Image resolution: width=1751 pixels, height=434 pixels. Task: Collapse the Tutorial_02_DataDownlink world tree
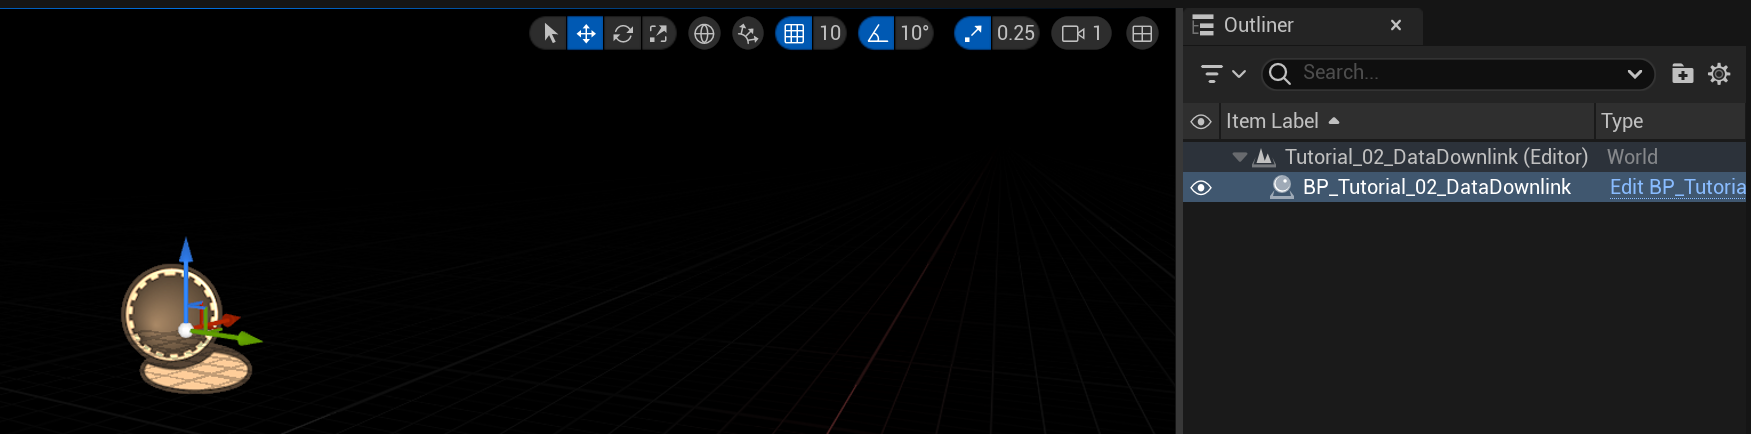(1240, 157)
